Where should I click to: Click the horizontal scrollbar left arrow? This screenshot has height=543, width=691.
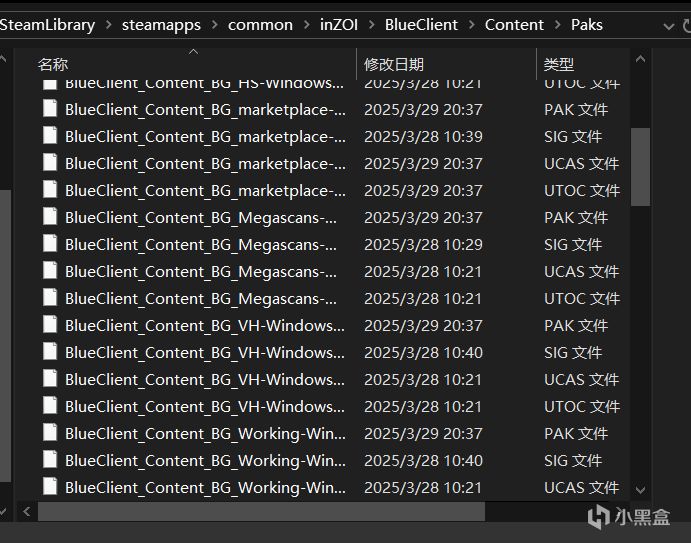(x=26, y=511)
